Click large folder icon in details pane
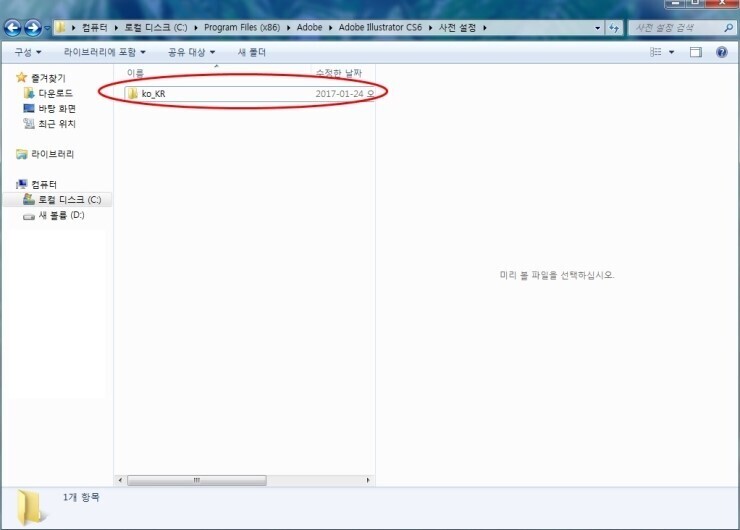Viewport: 740px width, 530px height. click(31, 507)
